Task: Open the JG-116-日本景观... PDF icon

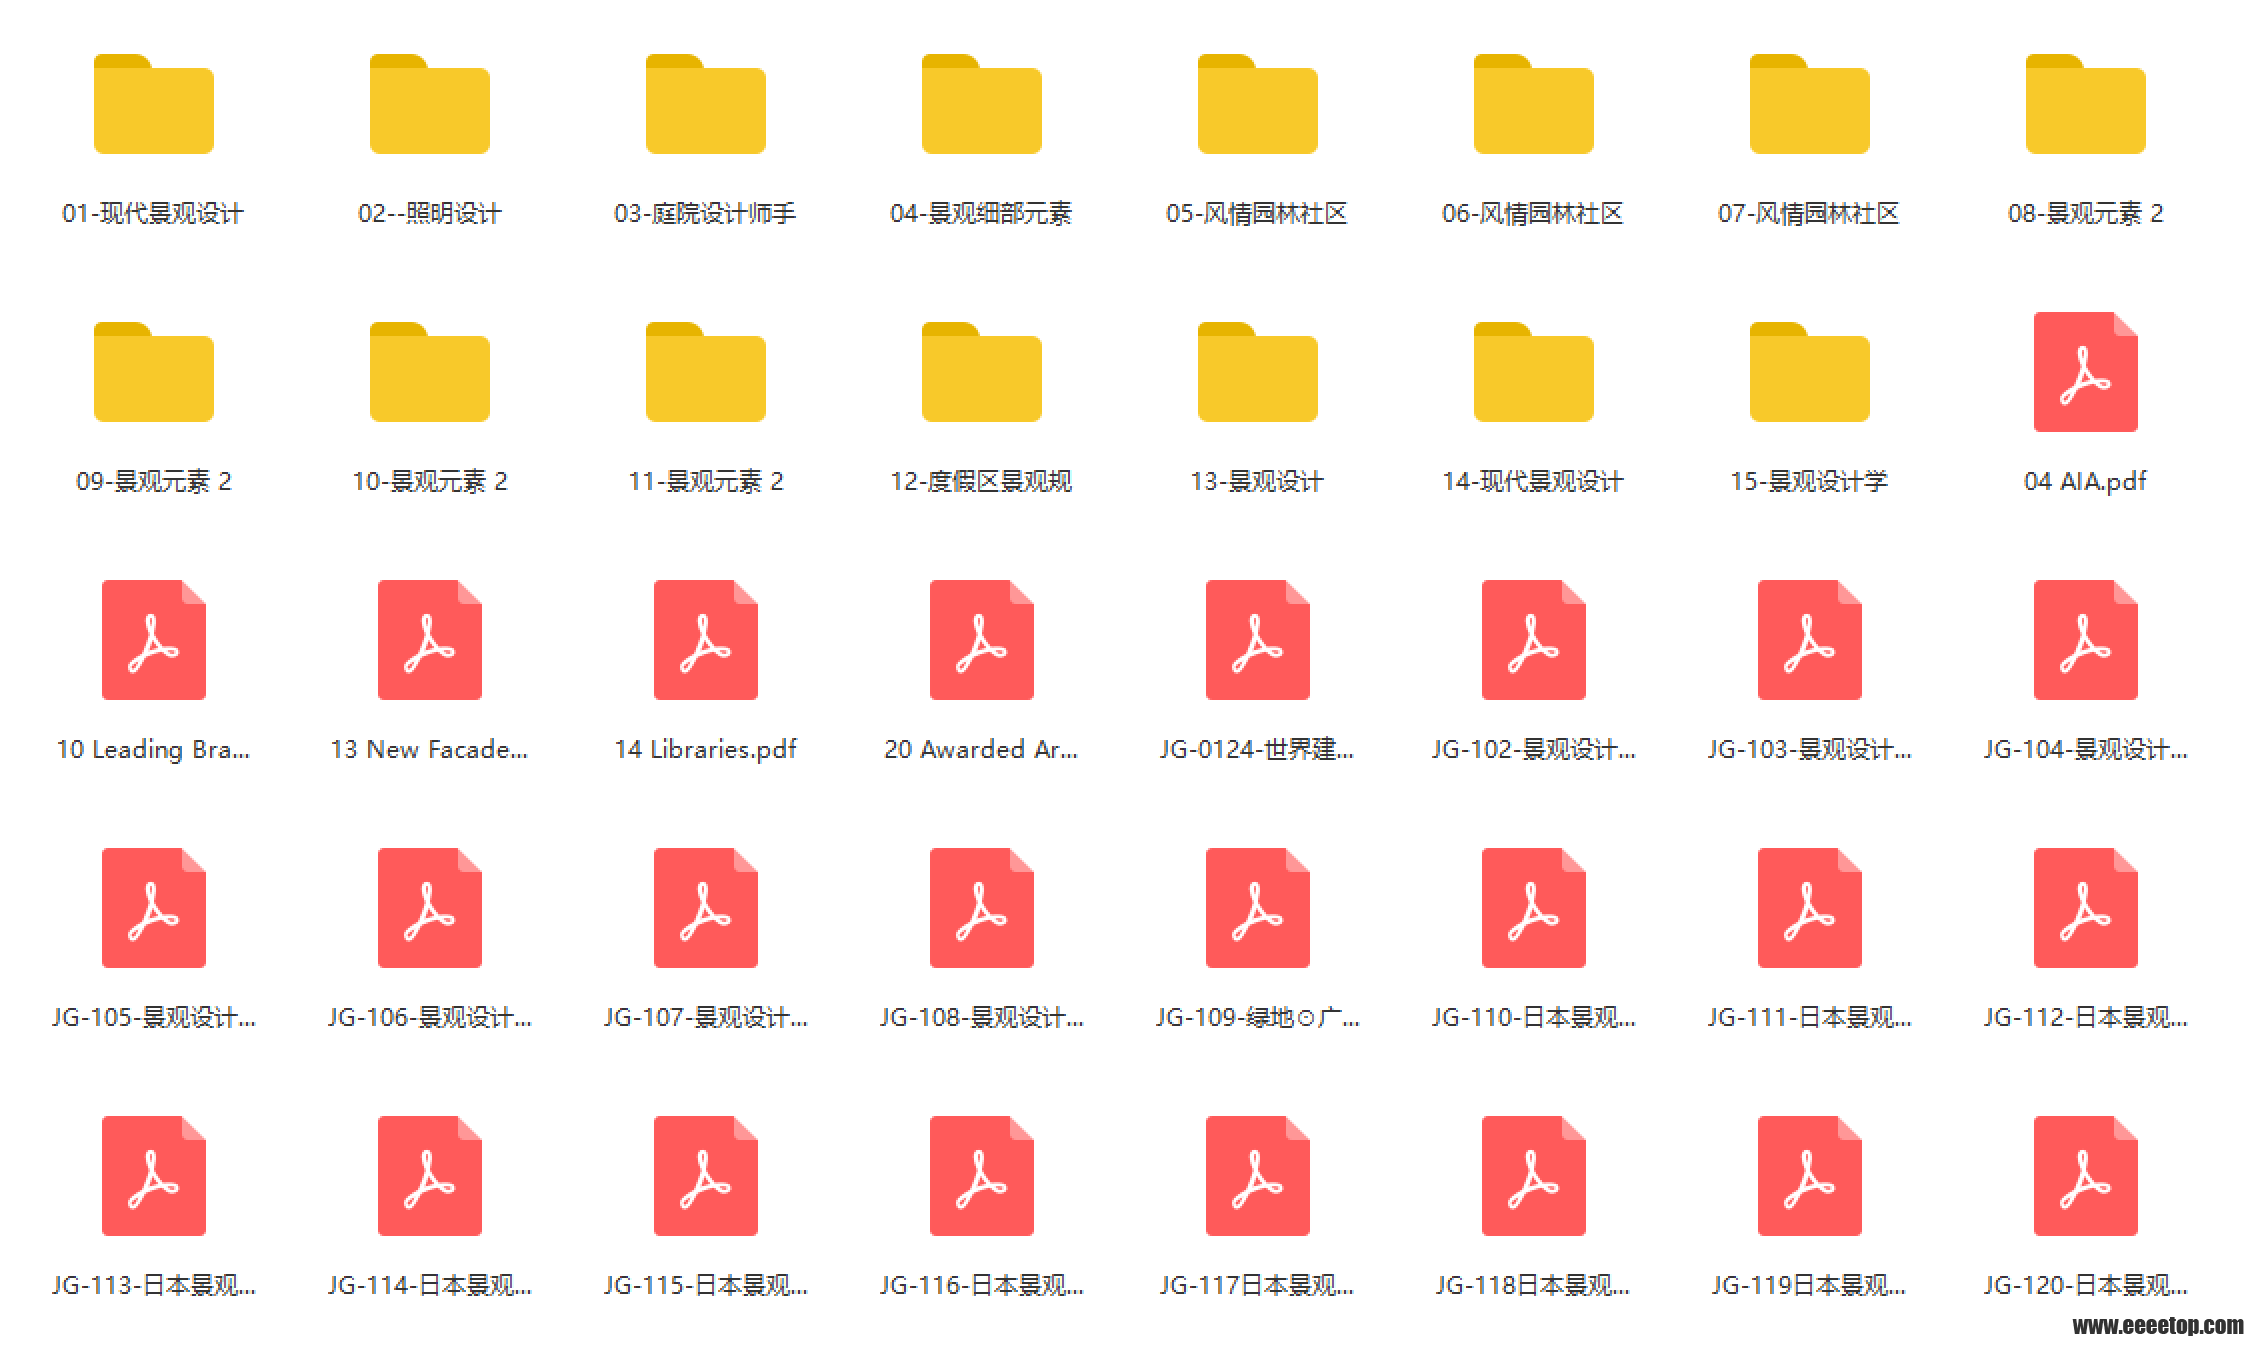Action: [x=981, y=1176]
